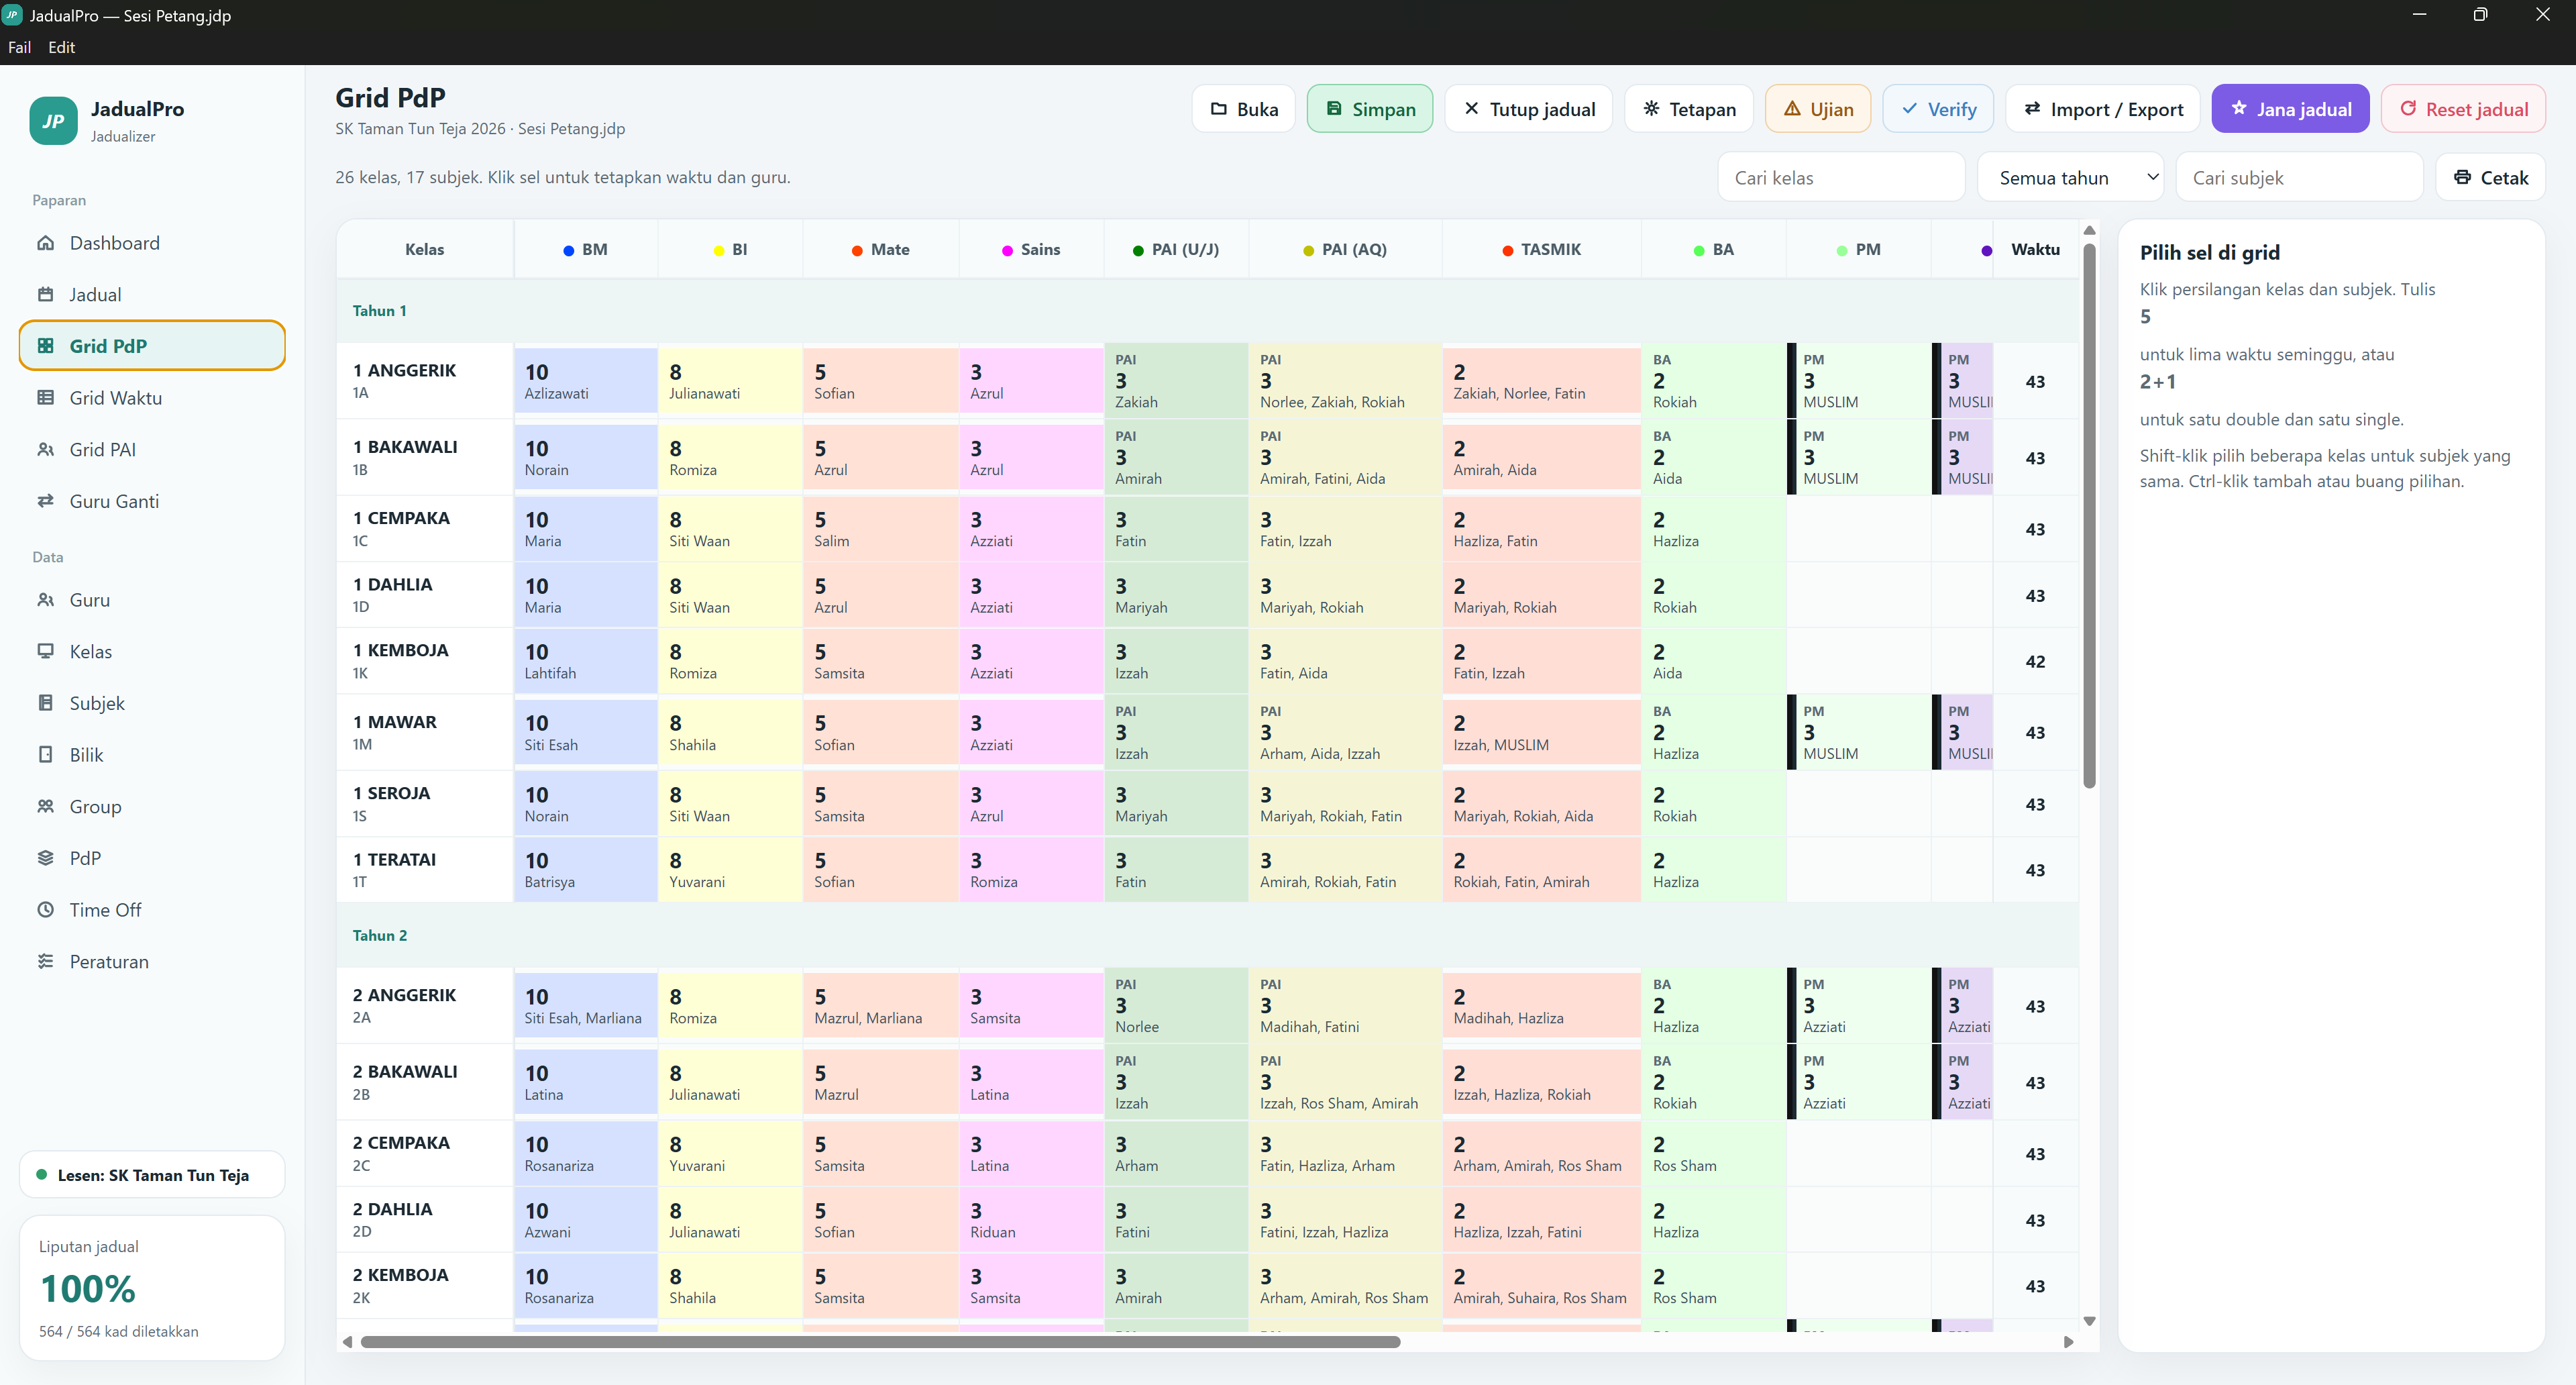Select 1 ANGGERIK BM cell Azlizawati

coord(586,381)
